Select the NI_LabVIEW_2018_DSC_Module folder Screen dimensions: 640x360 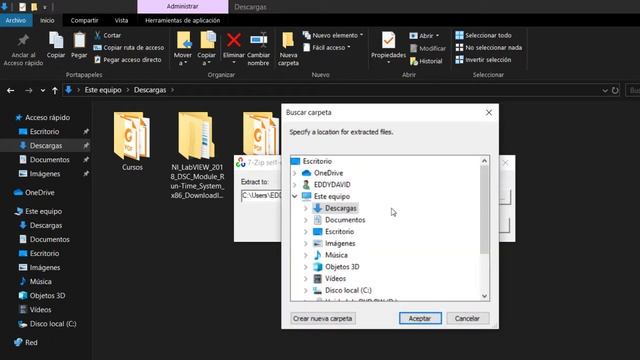pyautogui.click(x=197, y=156)
